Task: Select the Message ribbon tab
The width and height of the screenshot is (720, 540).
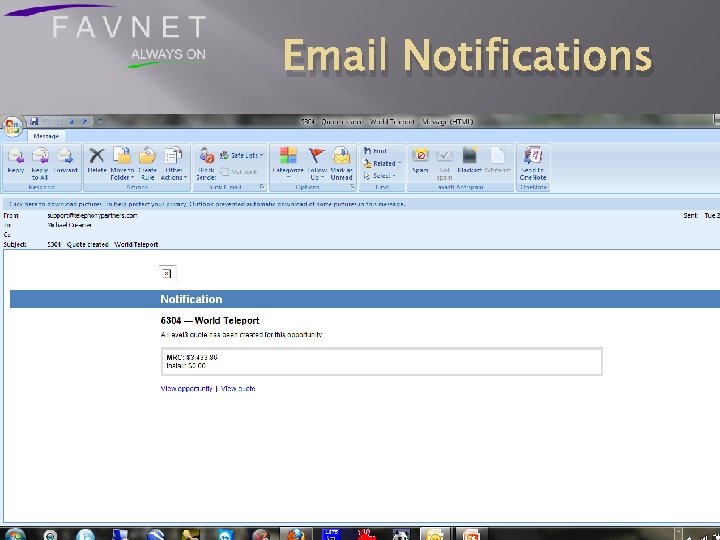Action: [x=46, y=136]
